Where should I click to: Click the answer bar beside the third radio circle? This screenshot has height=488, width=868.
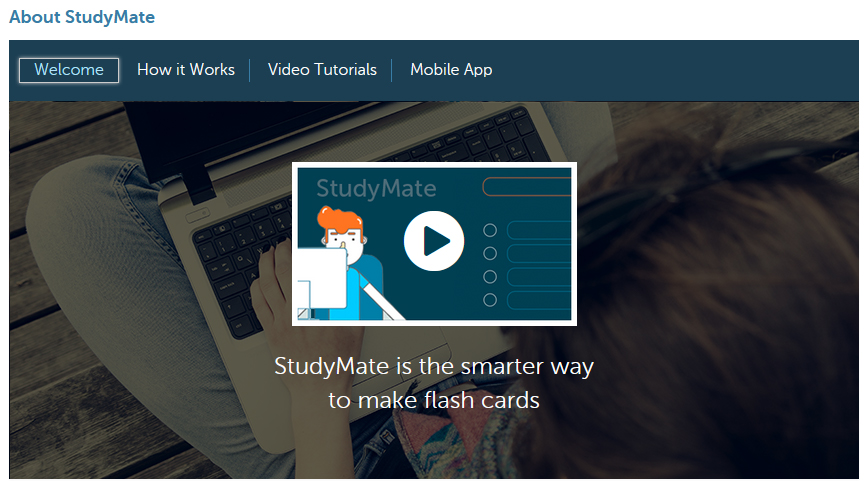pyautogui.click(x=539, y=277)
